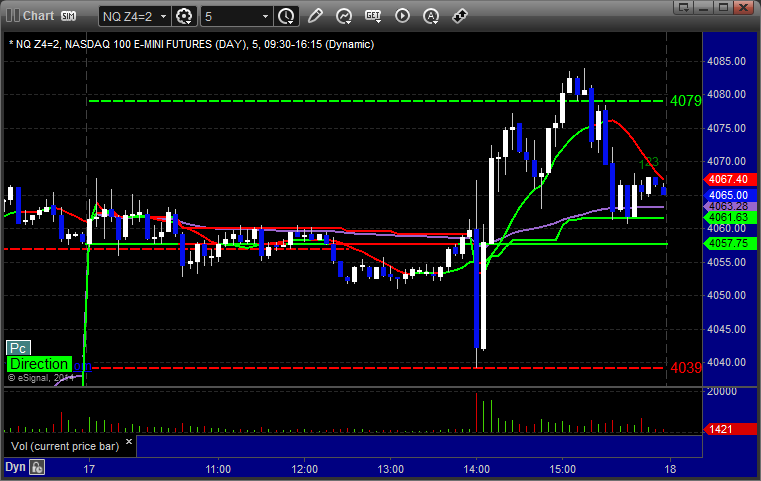Screen dimensions: 761x481
Task: Click the Chart title text
Action: click(38, 16)
